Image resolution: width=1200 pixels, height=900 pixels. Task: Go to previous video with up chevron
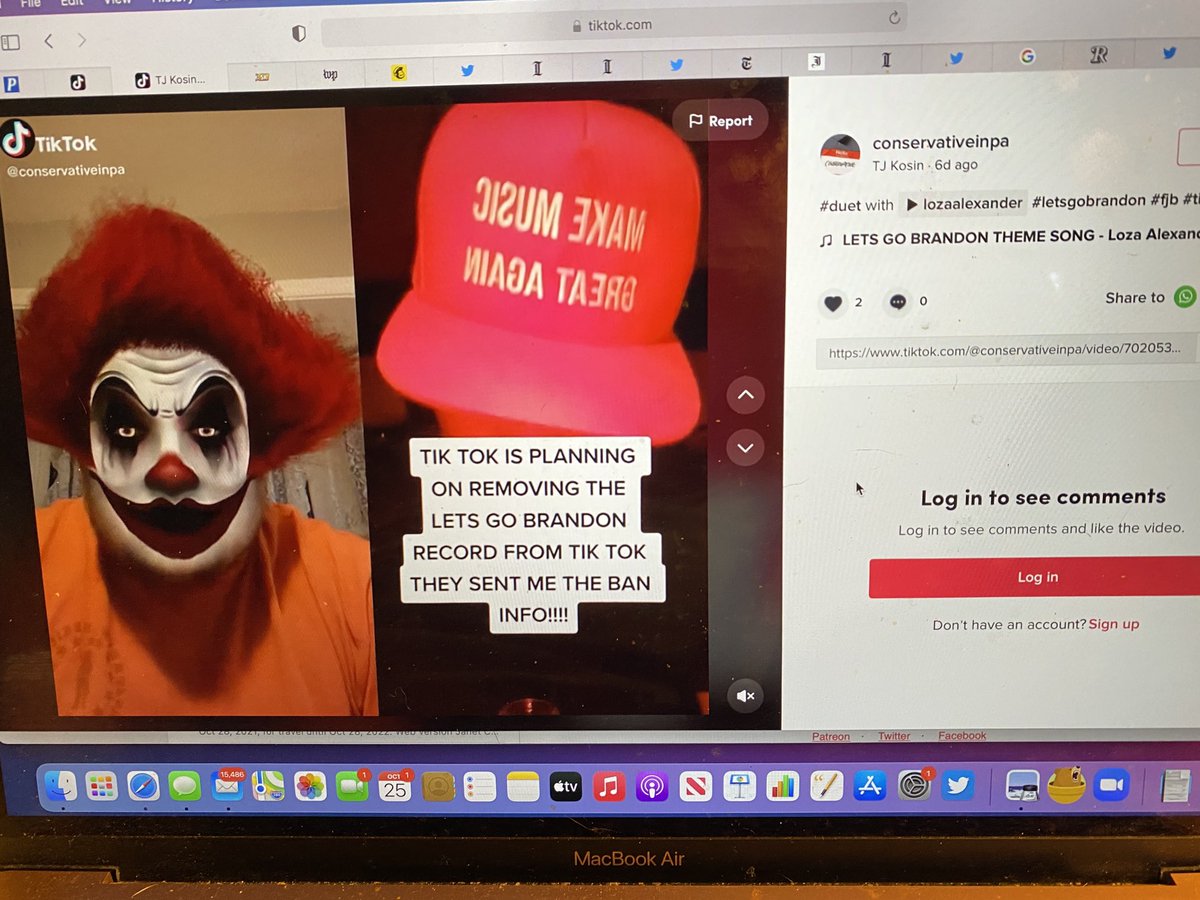[745, 395]
